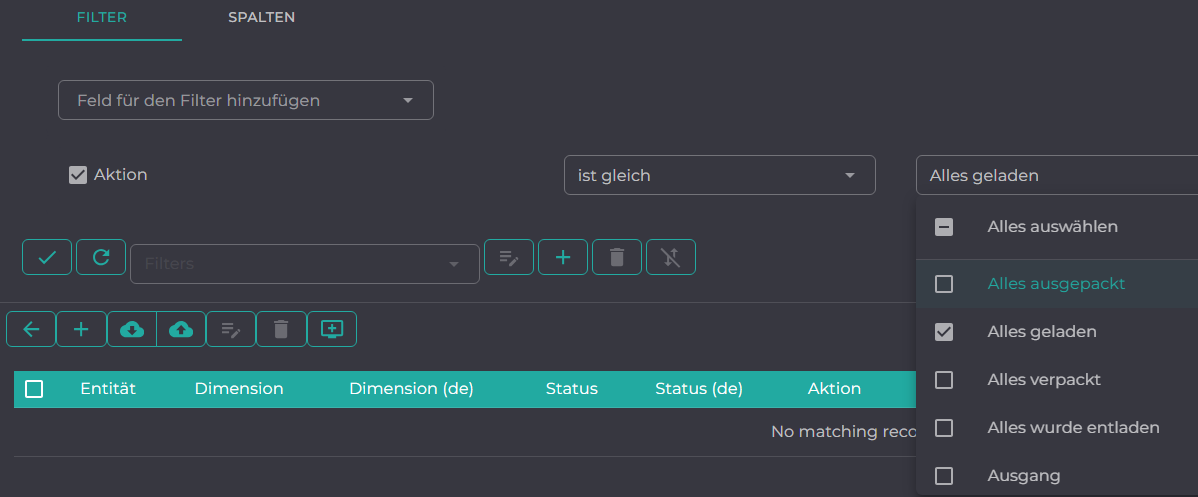Sort by the Dimension column header
1198x497 pixels.
coord(239,388)
